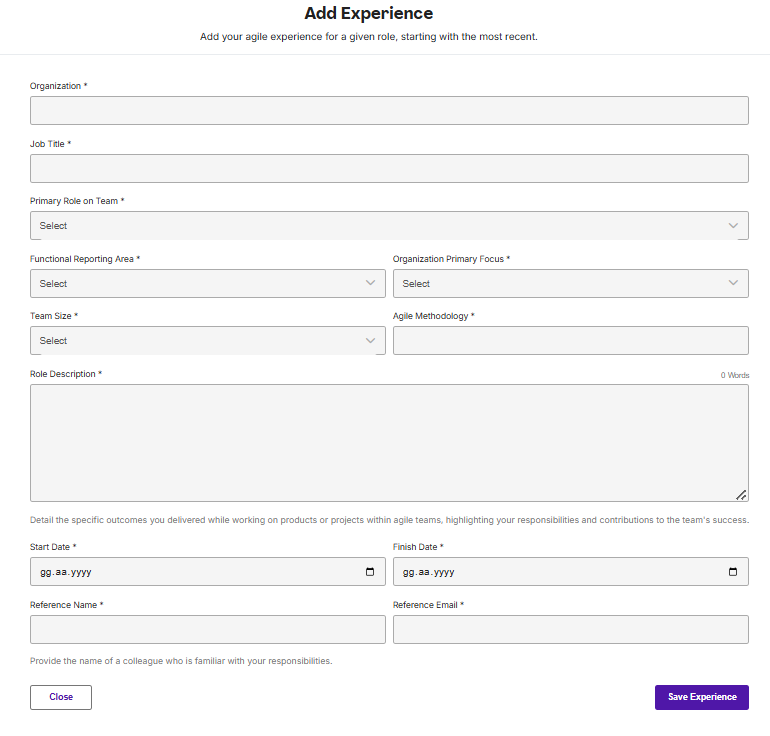Focus the Organization text field
Viewport: 770px width, 736px height.
[x=389, y=111]
